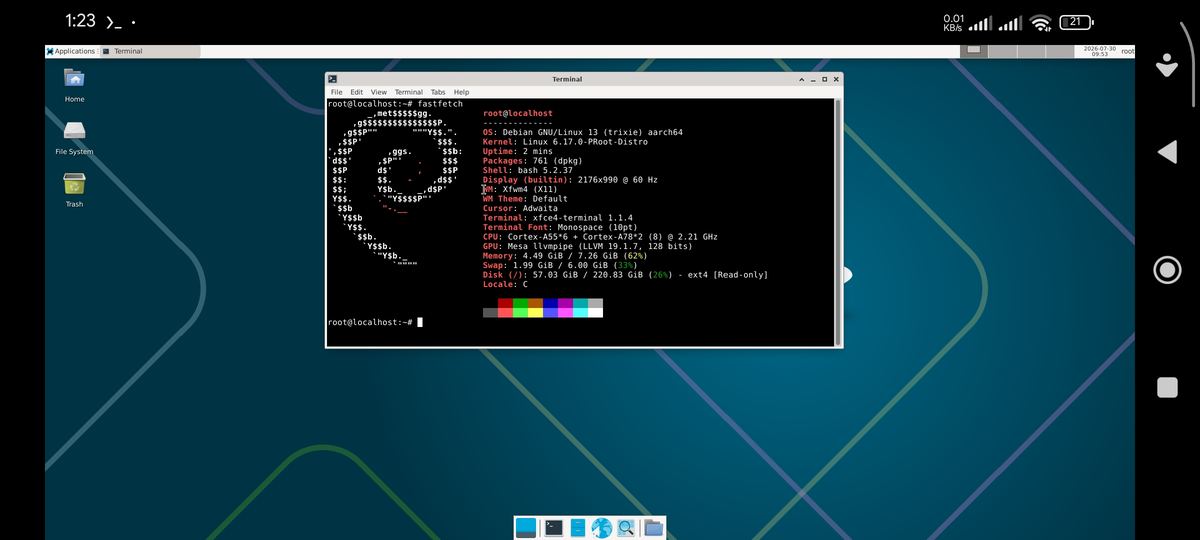Open the home folder icon in the dock
The width and height of the screenshot is (1200, 540).
tap(653, 527)
